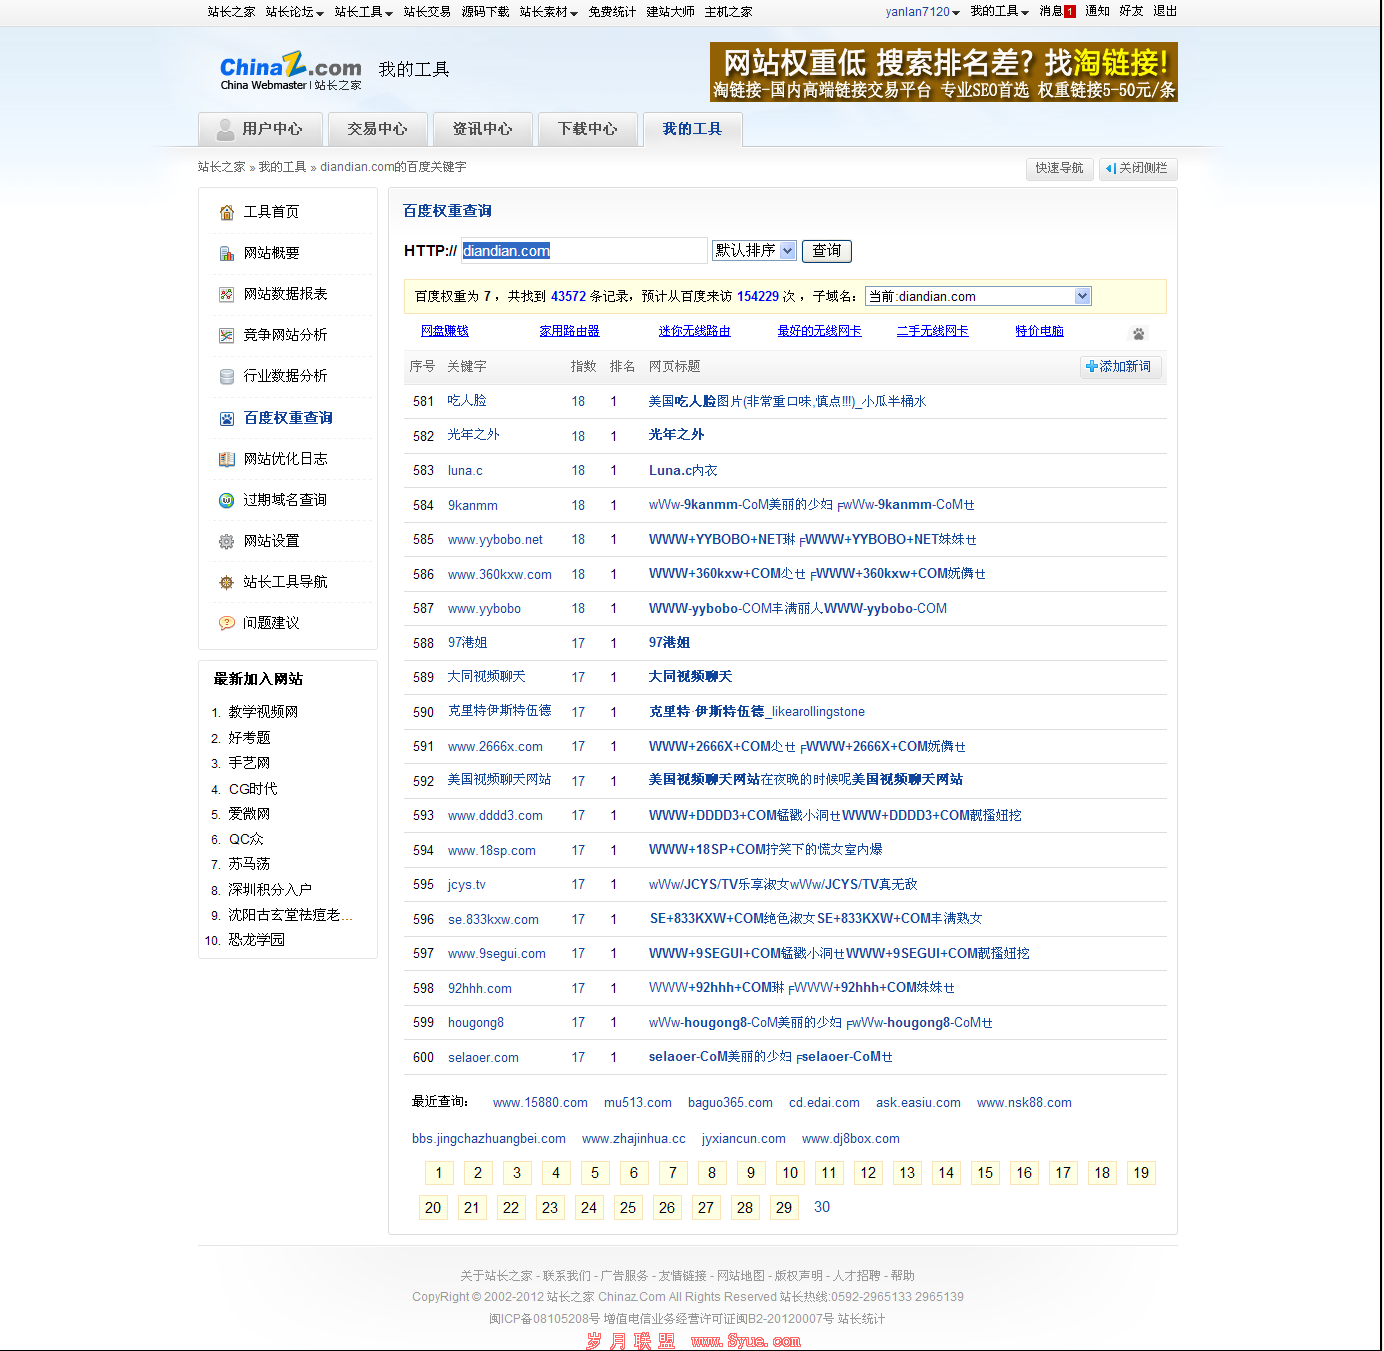This screenshot has width=1384, height=1351.
Task: Open 站长交易 in top navigation
Action: coord(427,12)
